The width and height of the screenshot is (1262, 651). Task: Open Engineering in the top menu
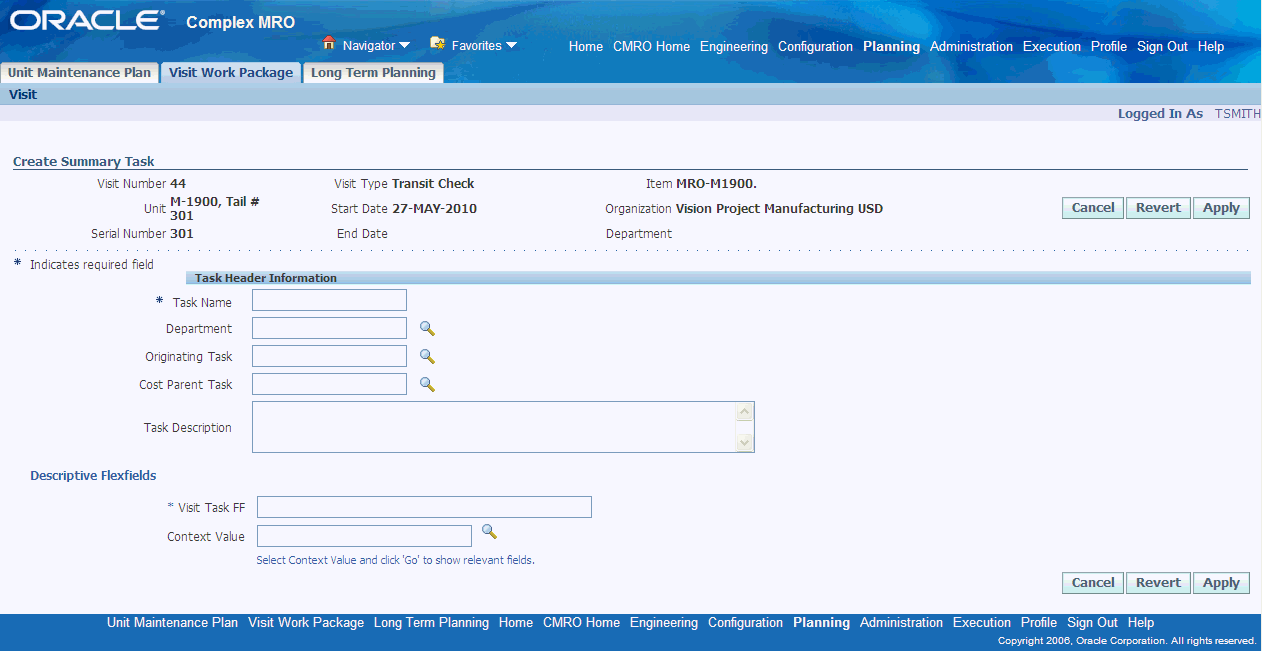click(x=734, y=47)
